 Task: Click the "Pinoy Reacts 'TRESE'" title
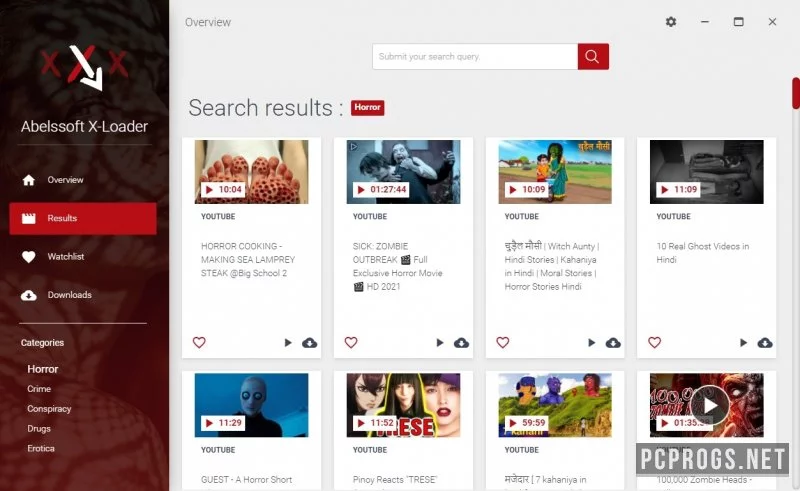(394, 480)
